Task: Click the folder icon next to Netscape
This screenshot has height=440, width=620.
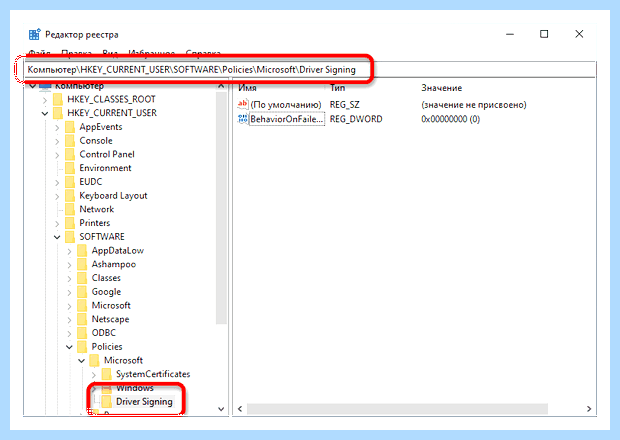Action: pyautogui.click(x=82, y=319)
